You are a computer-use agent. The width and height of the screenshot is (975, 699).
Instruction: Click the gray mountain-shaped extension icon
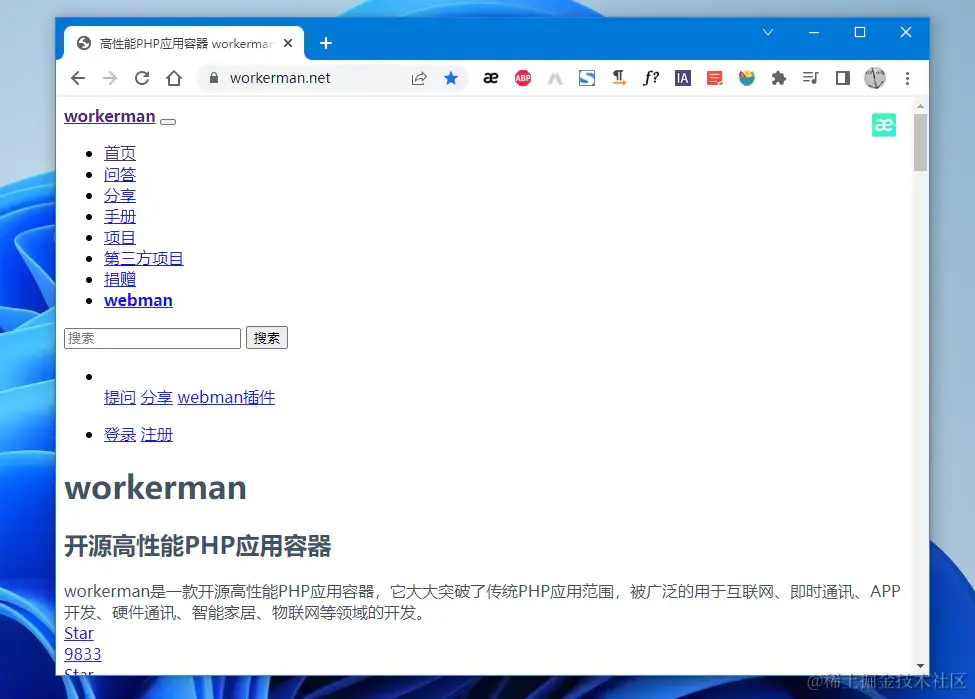[x=555, y=78]
